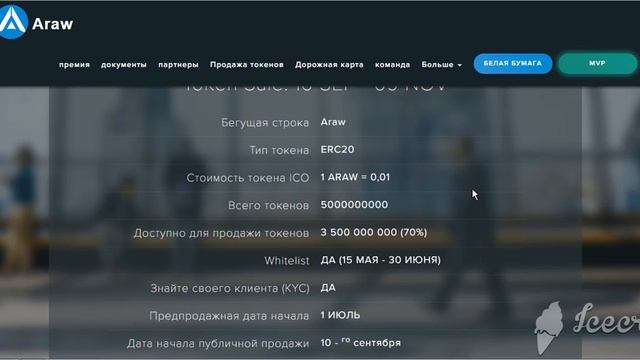This screenshot has width=640, height=360.
Task: Click the Araw logo icon
Action: (x=12, y=22)
